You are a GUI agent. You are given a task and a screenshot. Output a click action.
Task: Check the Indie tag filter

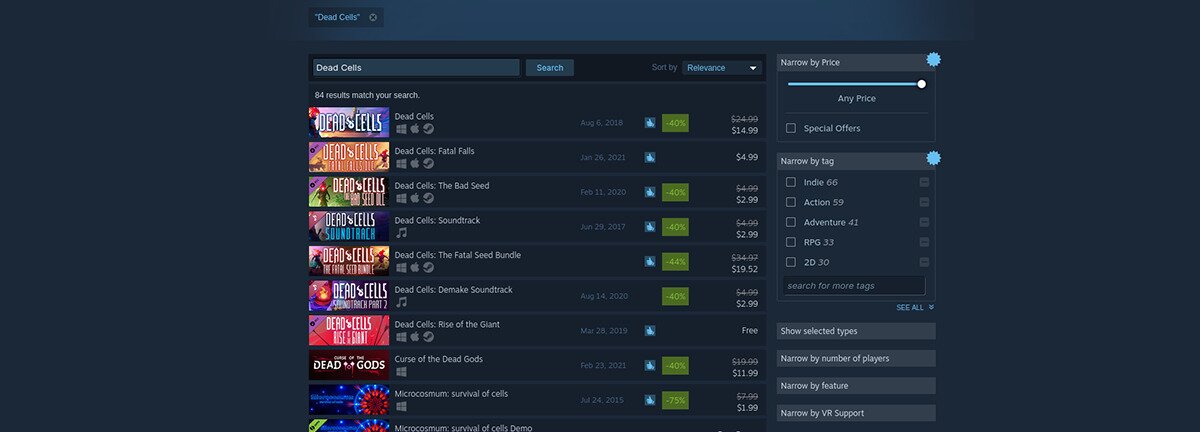coord(791,182)
